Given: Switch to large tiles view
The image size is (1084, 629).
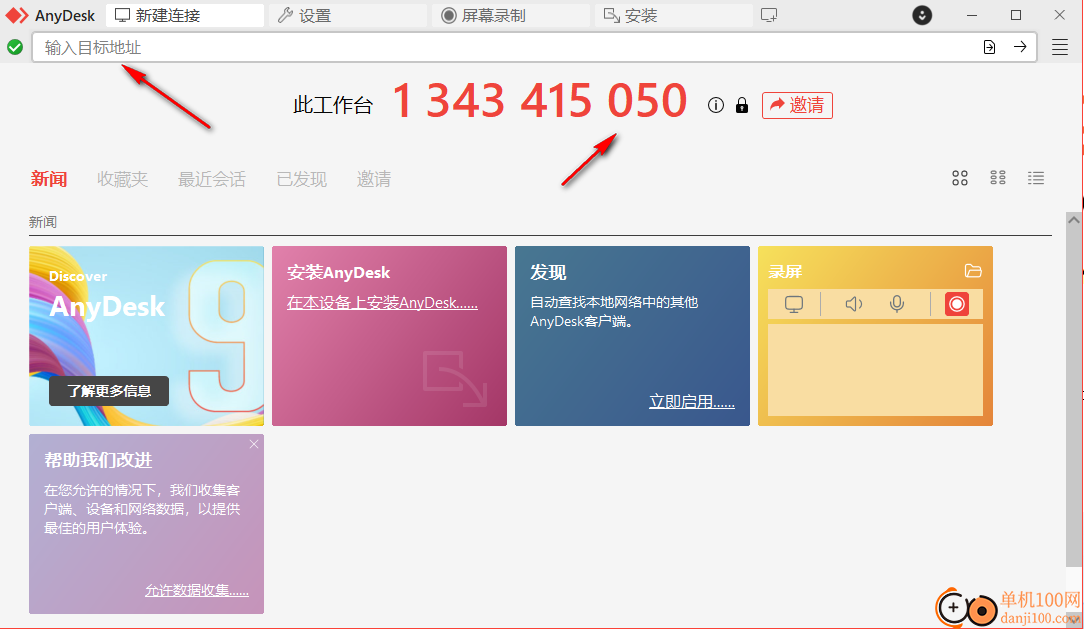Looking at the screenshot, I should click(x=960, y=178).
